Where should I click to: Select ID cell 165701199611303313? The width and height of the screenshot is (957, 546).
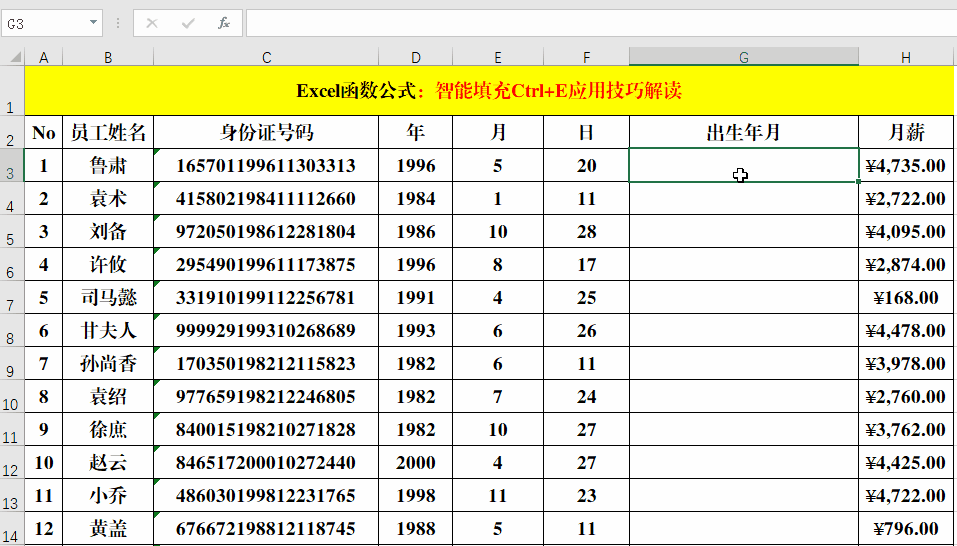coord(266,165)
